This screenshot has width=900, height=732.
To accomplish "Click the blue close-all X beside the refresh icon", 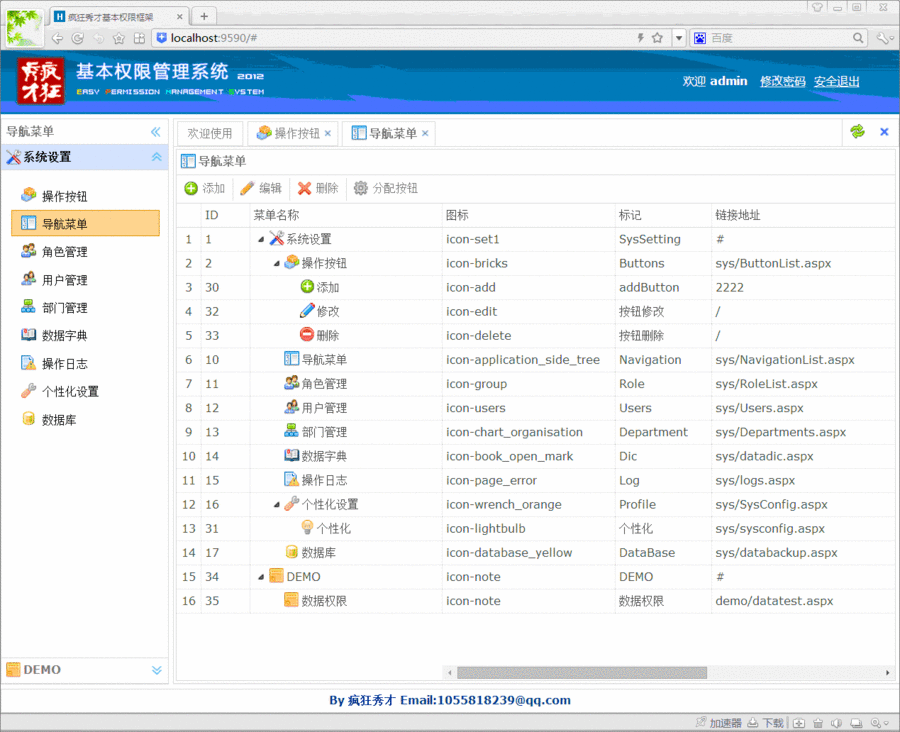I will pyautogui.click(x=884, y=132).
